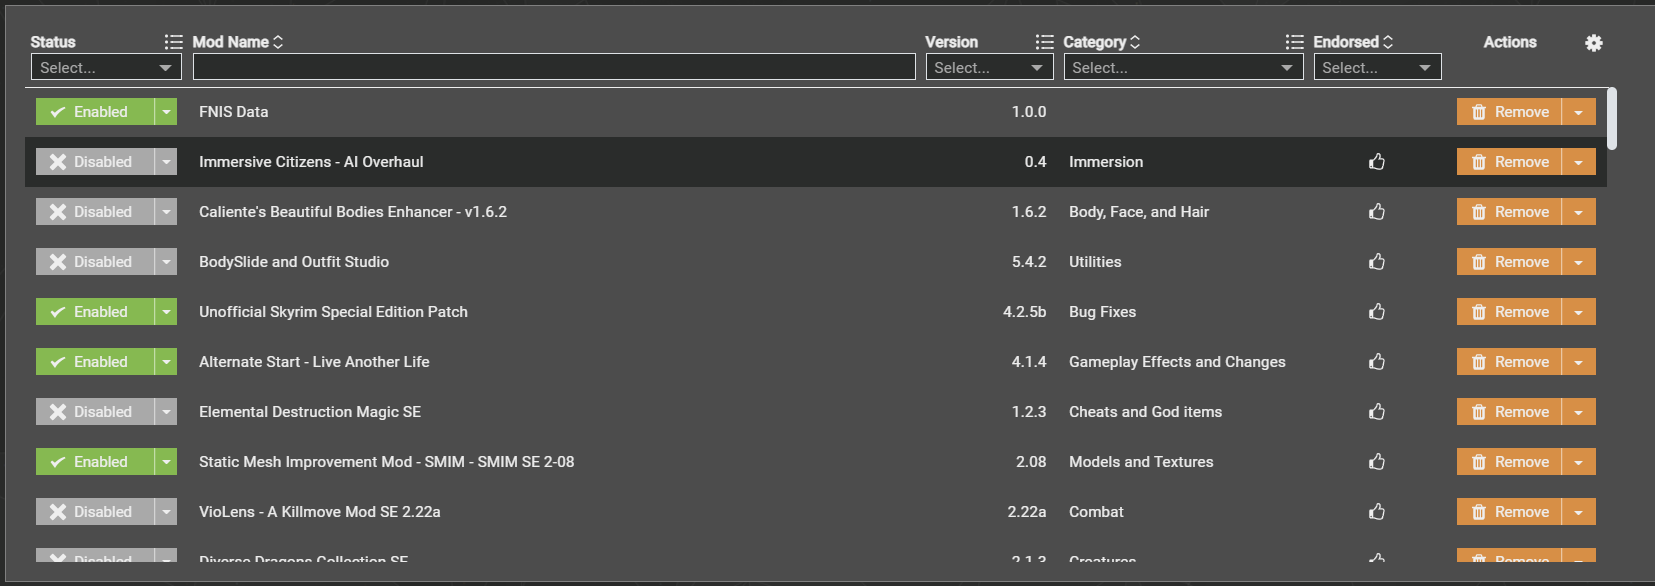Remove Immersive Citizens - AI Overhaul
The image size is (1655, 586).
1509,161
